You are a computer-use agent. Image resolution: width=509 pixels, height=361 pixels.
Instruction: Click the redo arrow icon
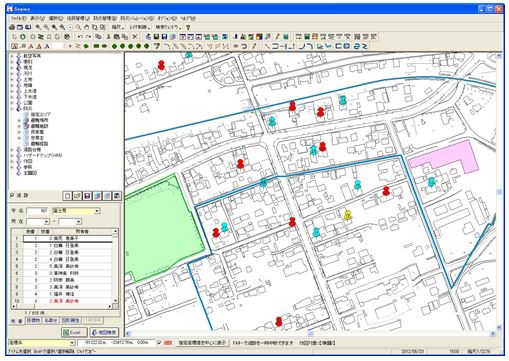pyautogui.click(x=88, y=37)
